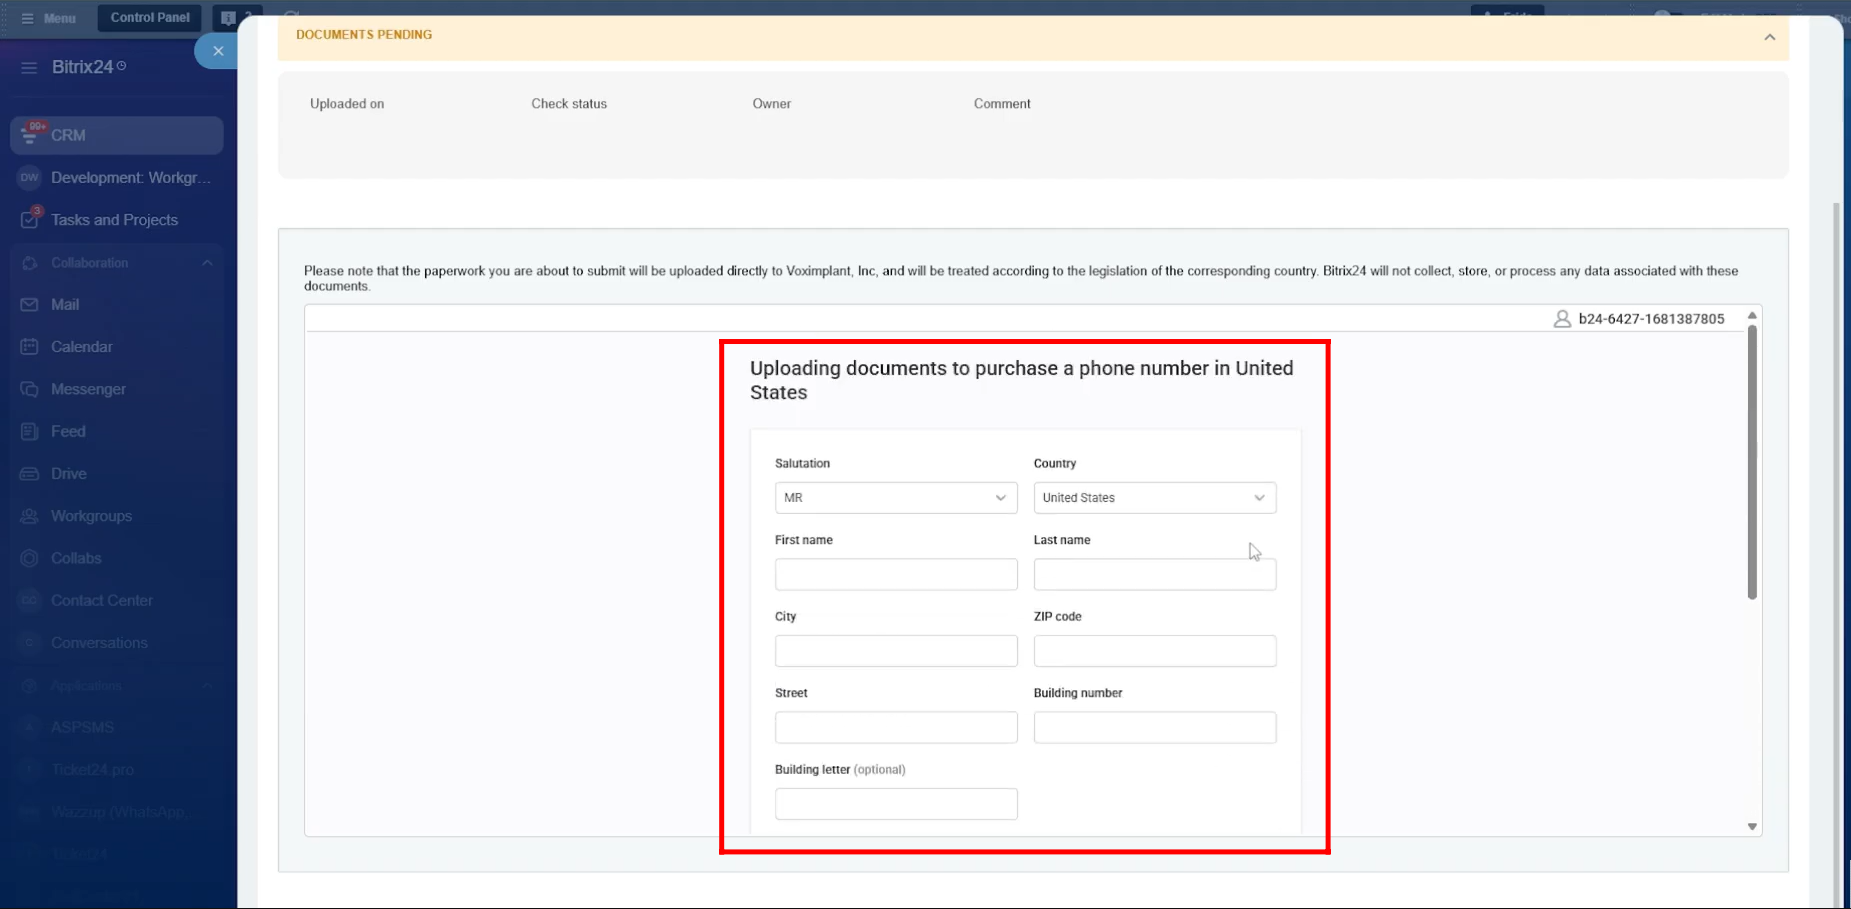
Task: Close the slider panel with X button
Action: pyautogui.click(x=218, y=51)
